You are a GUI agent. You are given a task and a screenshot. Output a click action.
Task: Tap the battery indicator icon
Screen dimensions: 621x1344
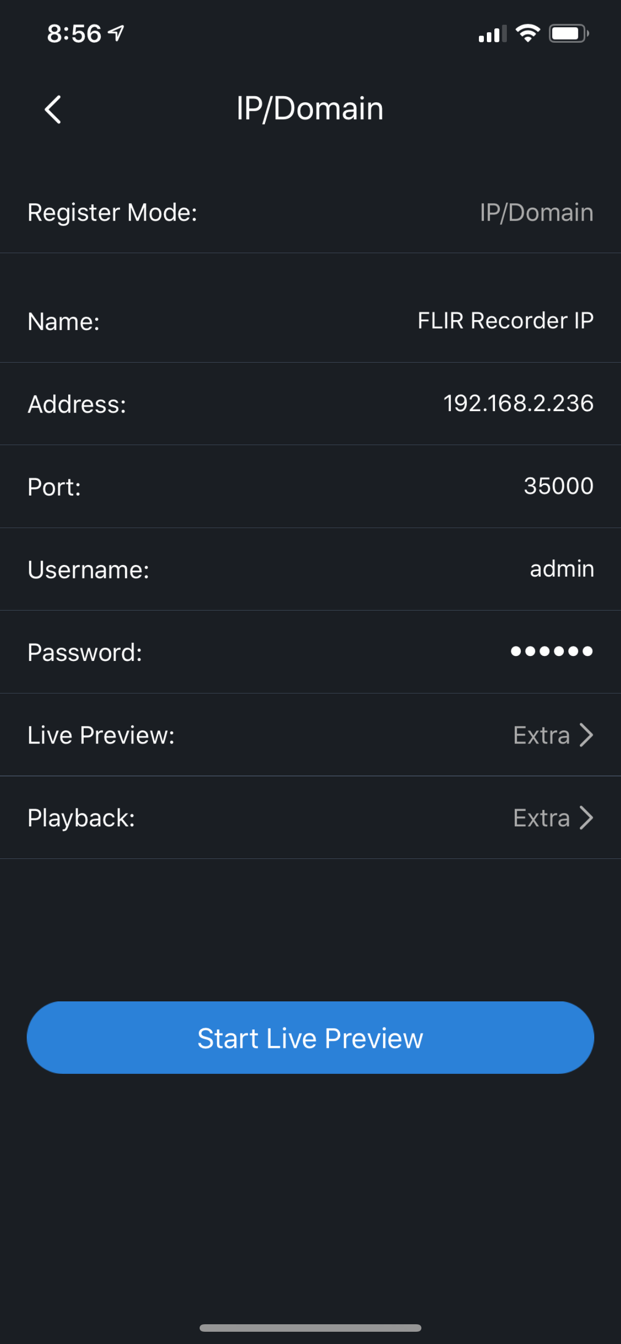pos(568,34)
